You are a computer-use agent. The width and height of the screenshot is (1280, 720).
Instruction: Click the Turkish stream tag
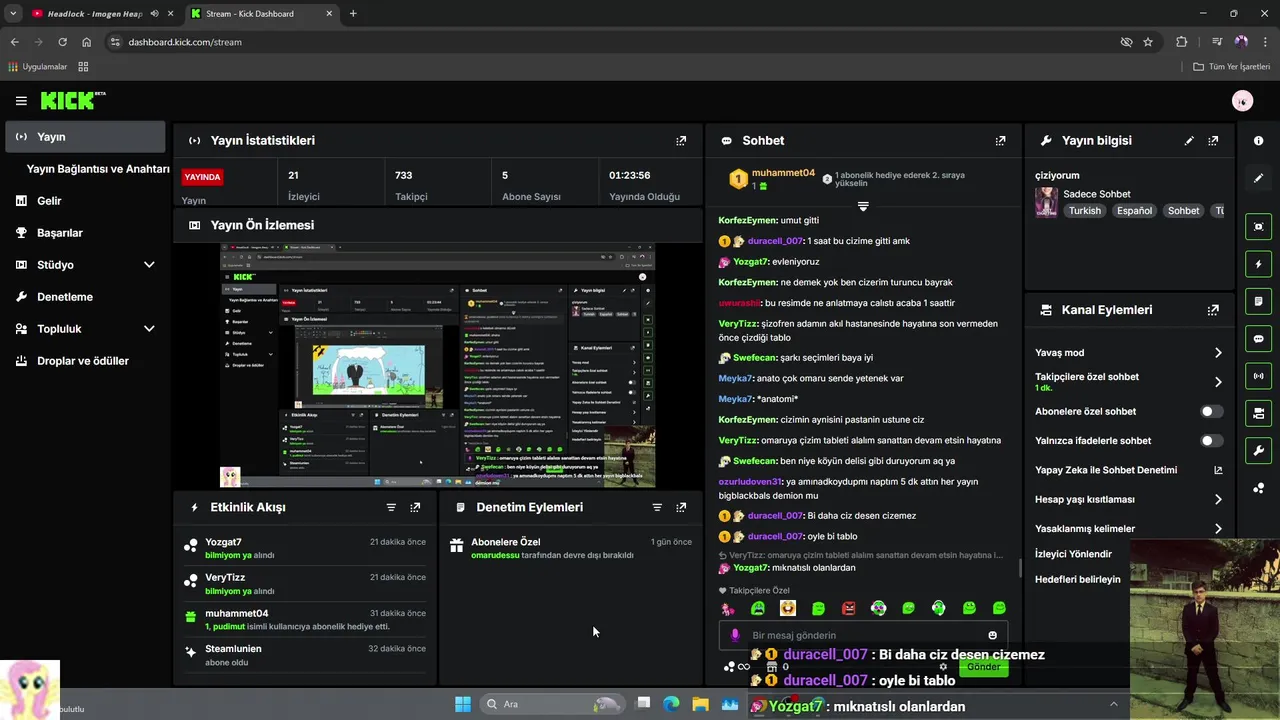coord(1084,211)
